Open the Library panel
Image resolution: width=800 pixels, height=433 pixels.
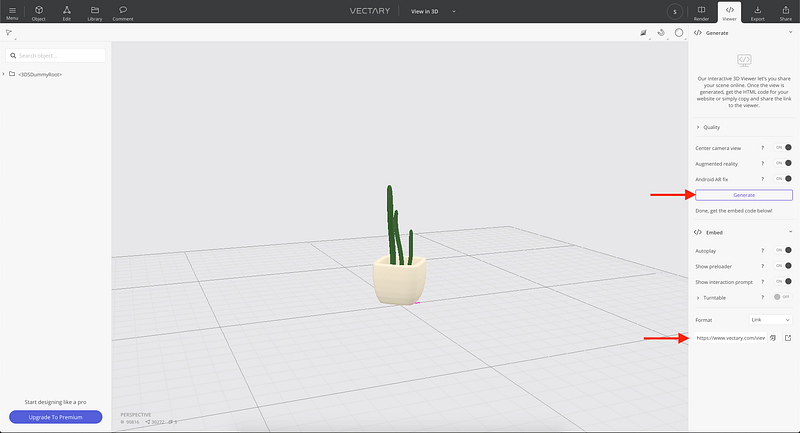pos(95,12)
